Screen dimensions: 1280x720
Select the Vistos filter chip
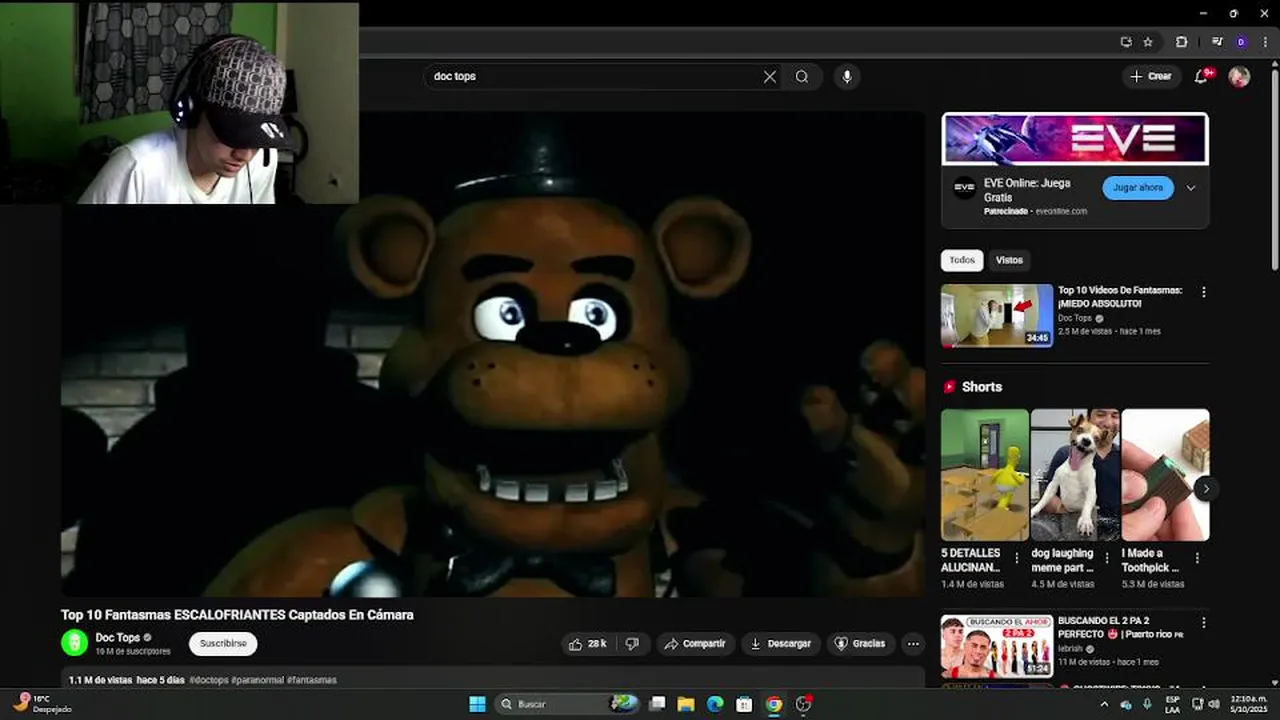[1009, 260]
